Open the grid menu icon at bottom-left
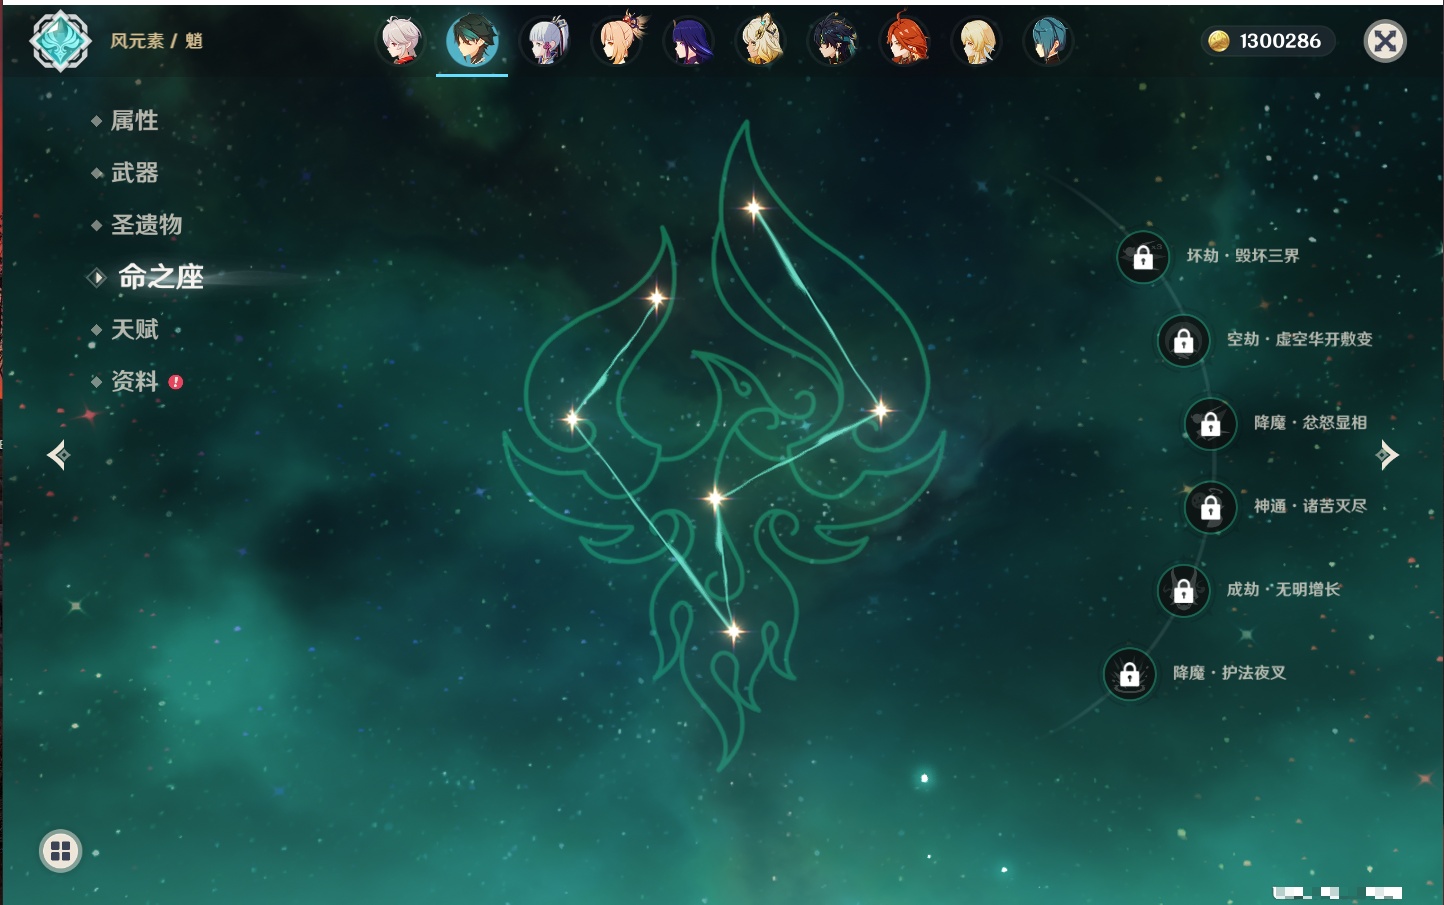The image size is (1444, 905). [x=60, y=851]
